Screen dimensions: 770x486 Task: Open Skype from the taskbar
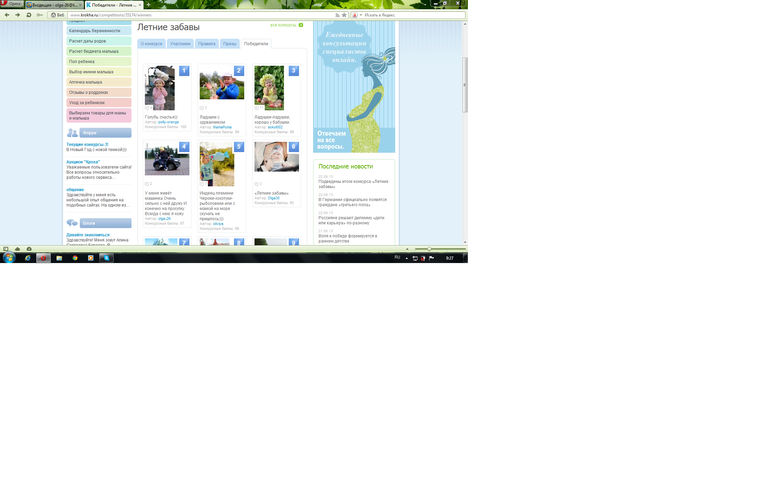point(106,258)
